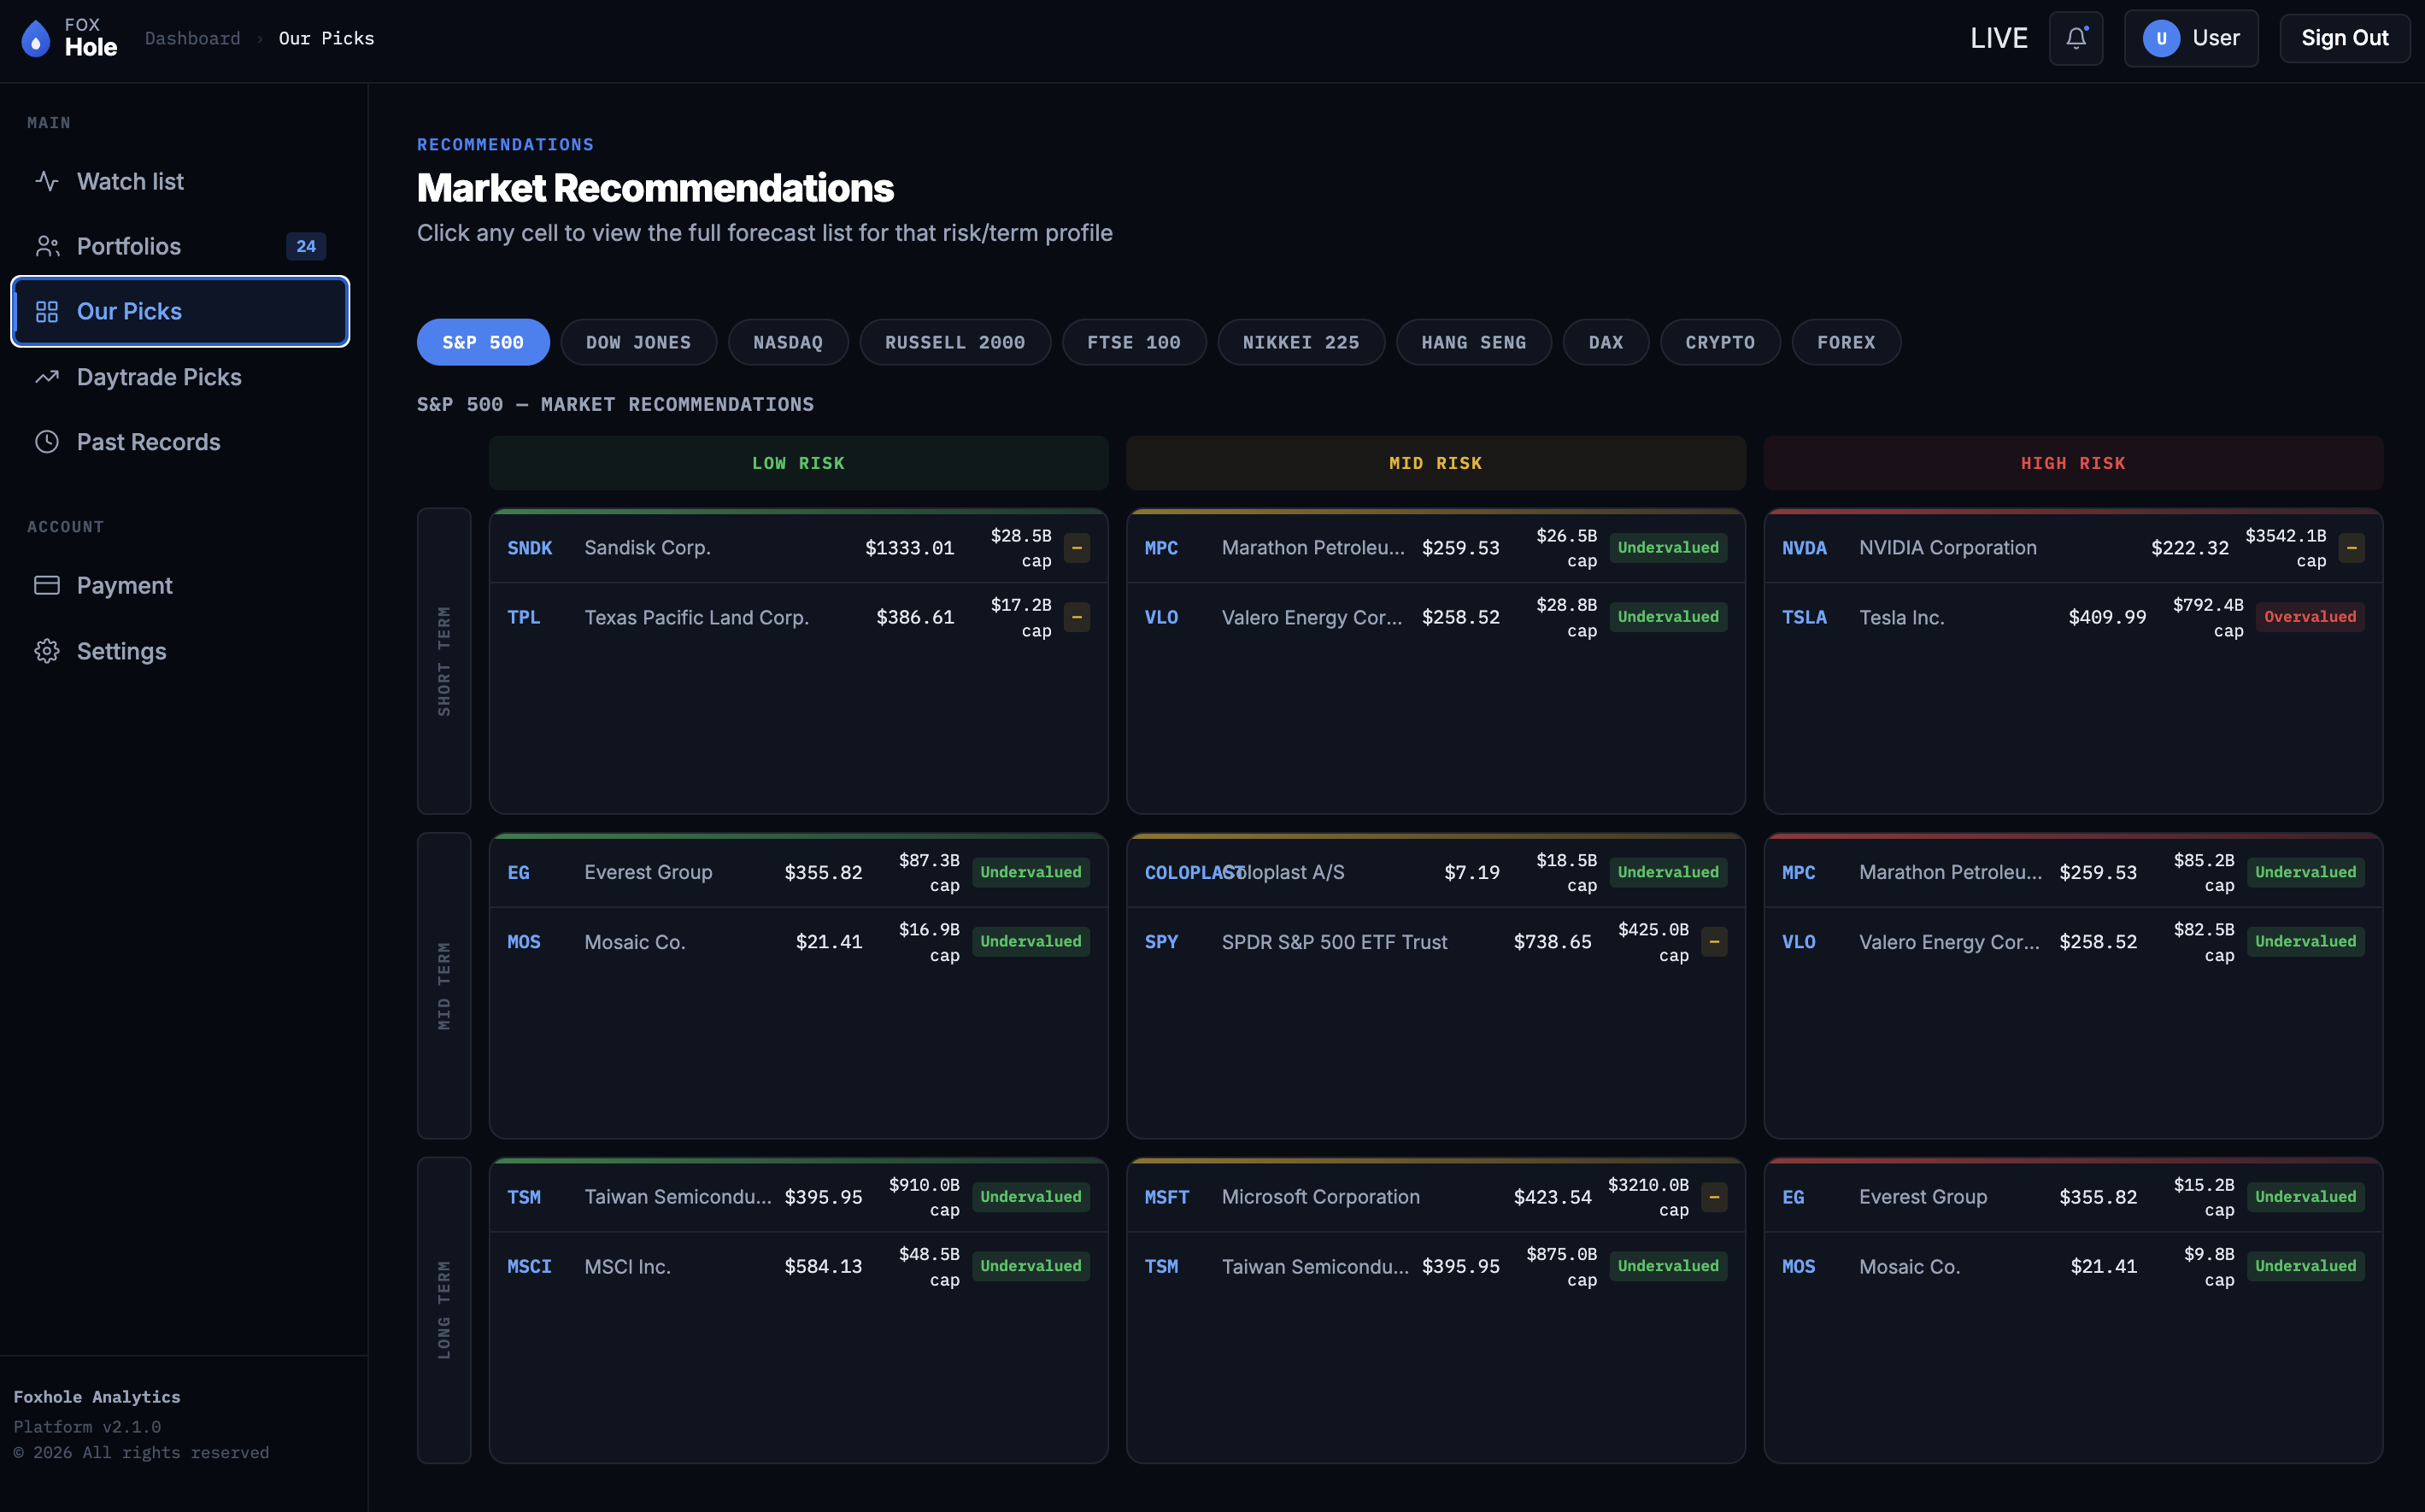Click the $1333.01 Sandisk price
2425x1512 pixels.
click(909, 548)
